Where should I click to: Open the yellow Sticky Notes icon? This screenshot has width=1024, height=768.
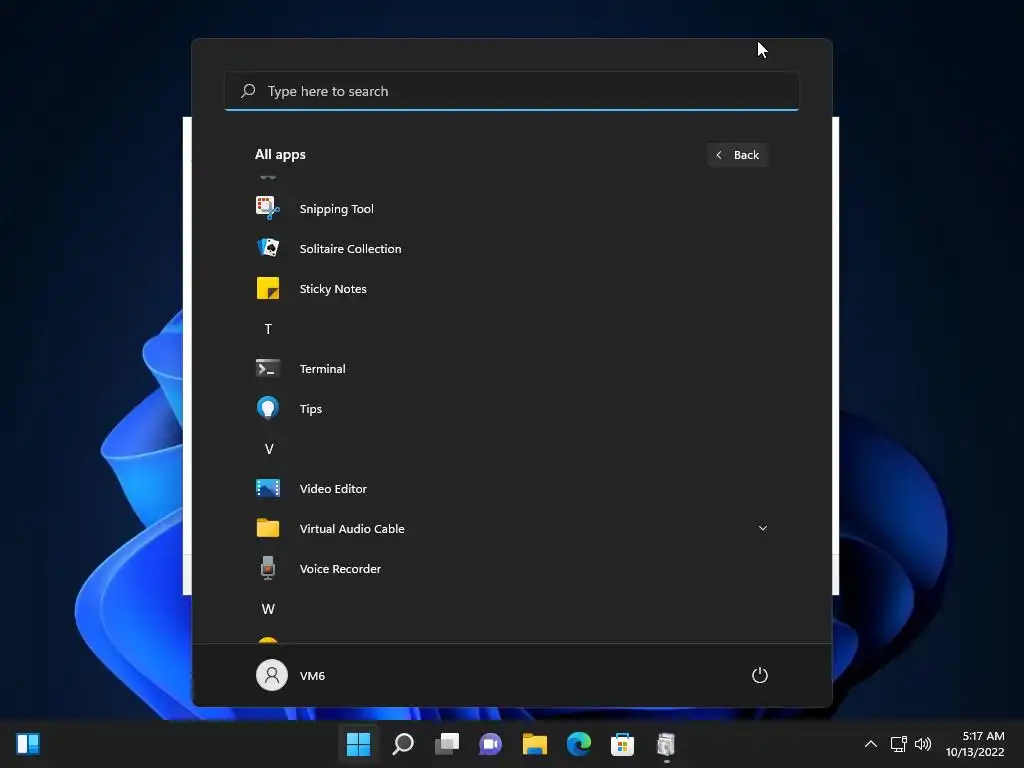click(268, 288)
